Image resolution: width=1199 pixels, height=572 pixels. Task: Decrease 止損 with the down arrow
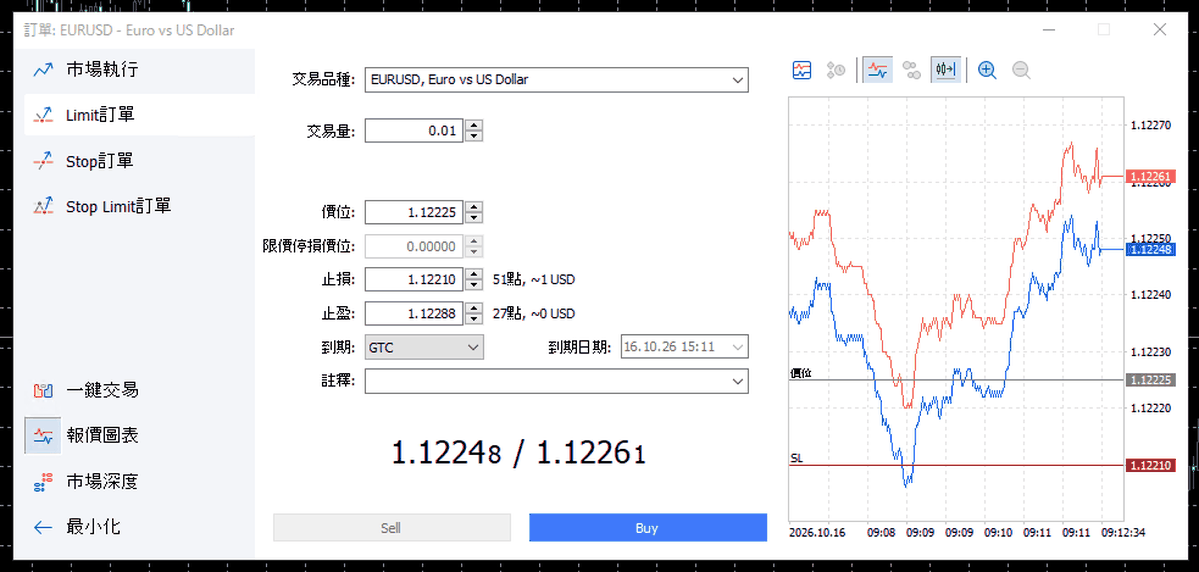[474, 285]
